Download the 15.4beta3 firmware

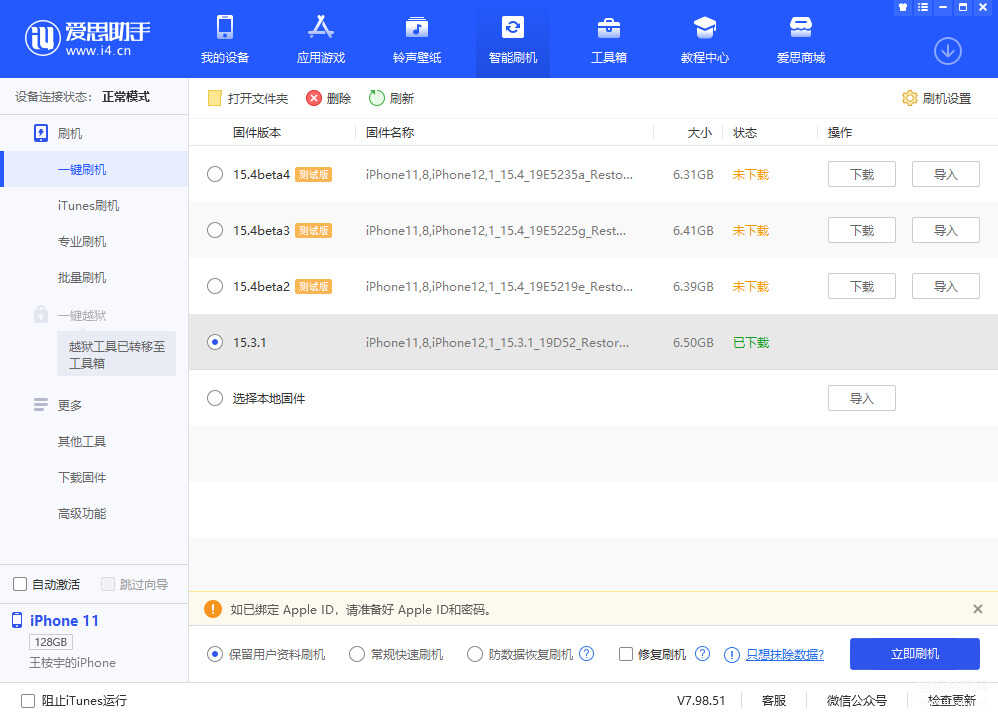pyautogui.click(x=862, y=230)
